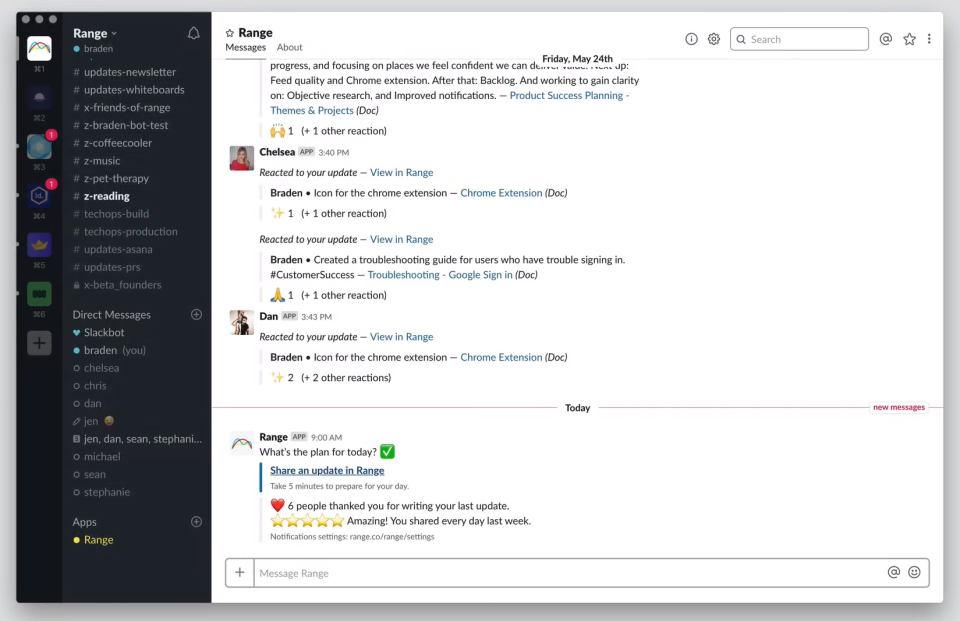Add a new workspace with plus button

tap(39, 343)
